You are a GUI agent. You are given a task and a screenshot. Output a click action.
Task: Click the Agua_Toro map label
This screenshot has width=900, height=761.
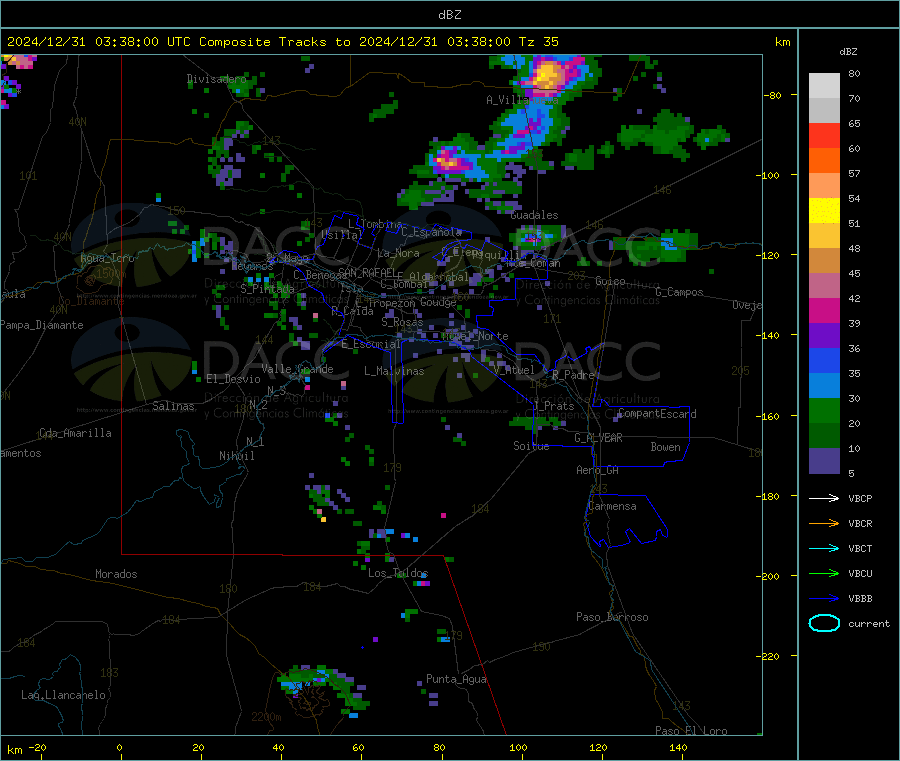click(x=107, y=258)
